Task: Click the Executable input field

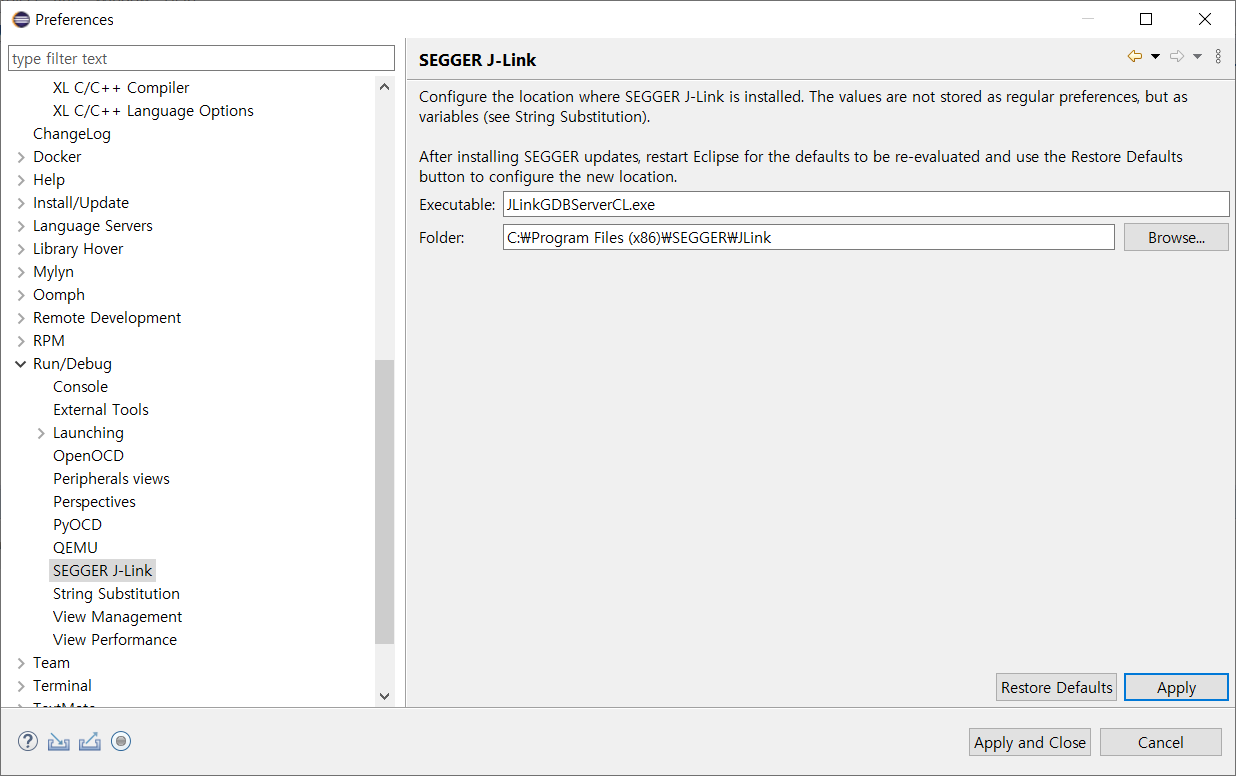Action: pyautogui.click(x=866, y=204)
